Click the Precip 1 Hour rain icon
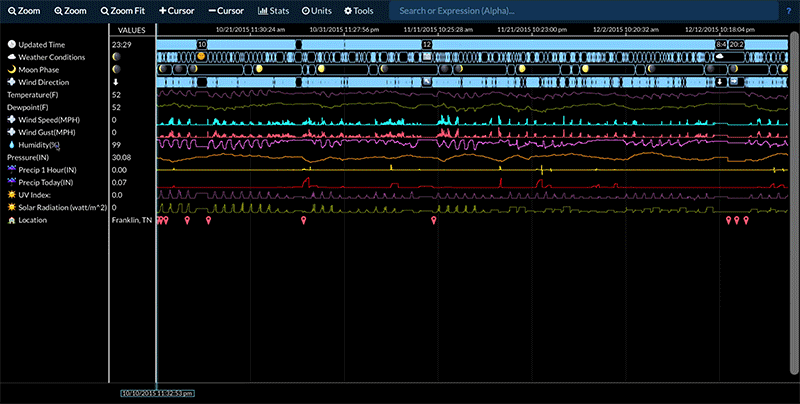Viewport: 800px width, 404px height. click(x=12, y=169)
